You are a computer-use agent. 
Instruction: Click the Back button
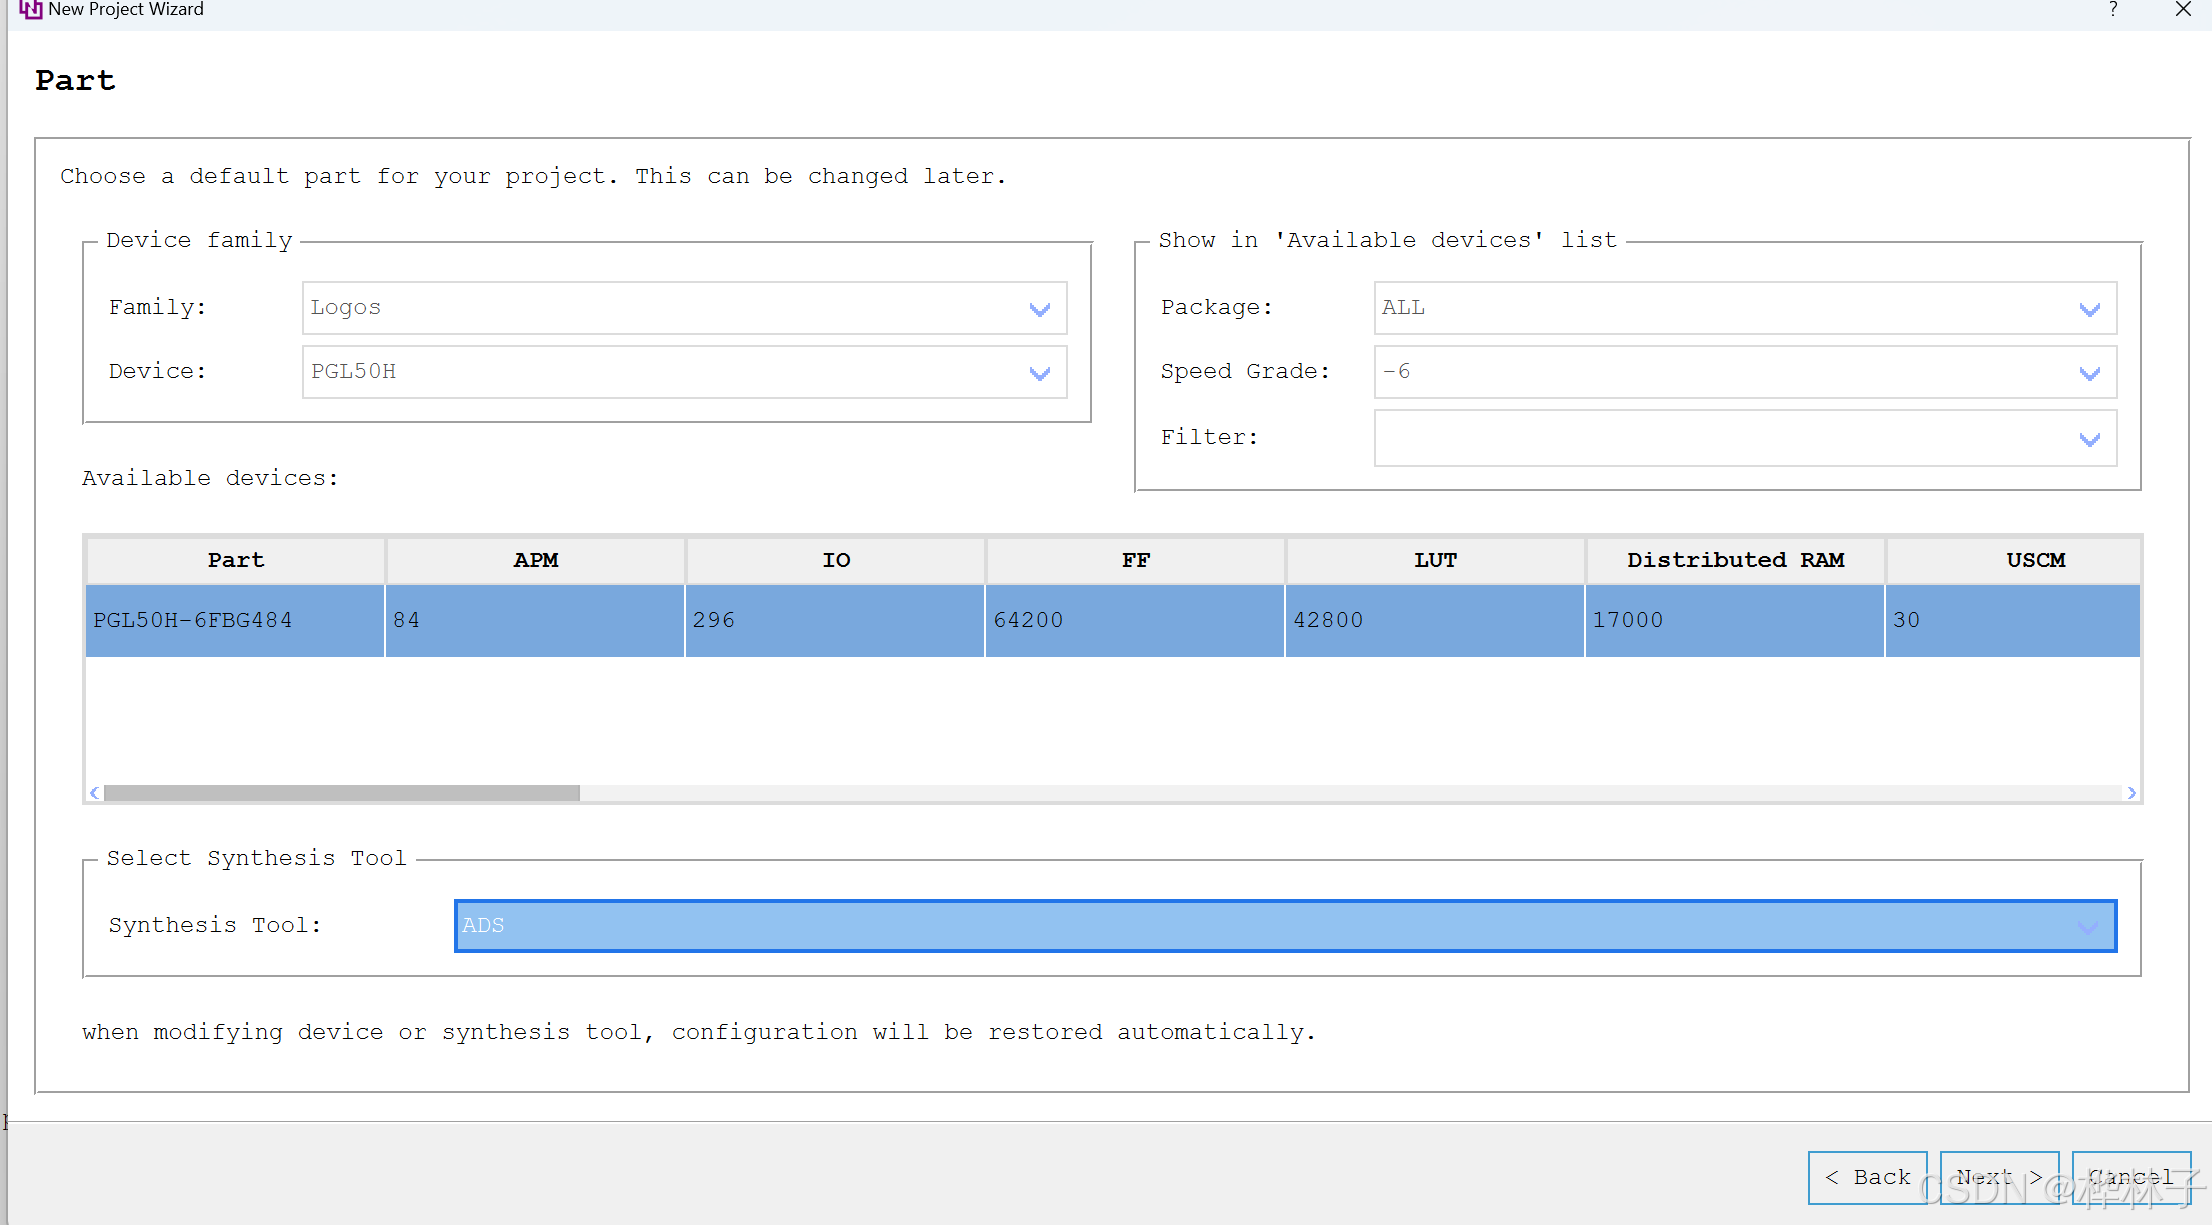click(1867, 1178)
